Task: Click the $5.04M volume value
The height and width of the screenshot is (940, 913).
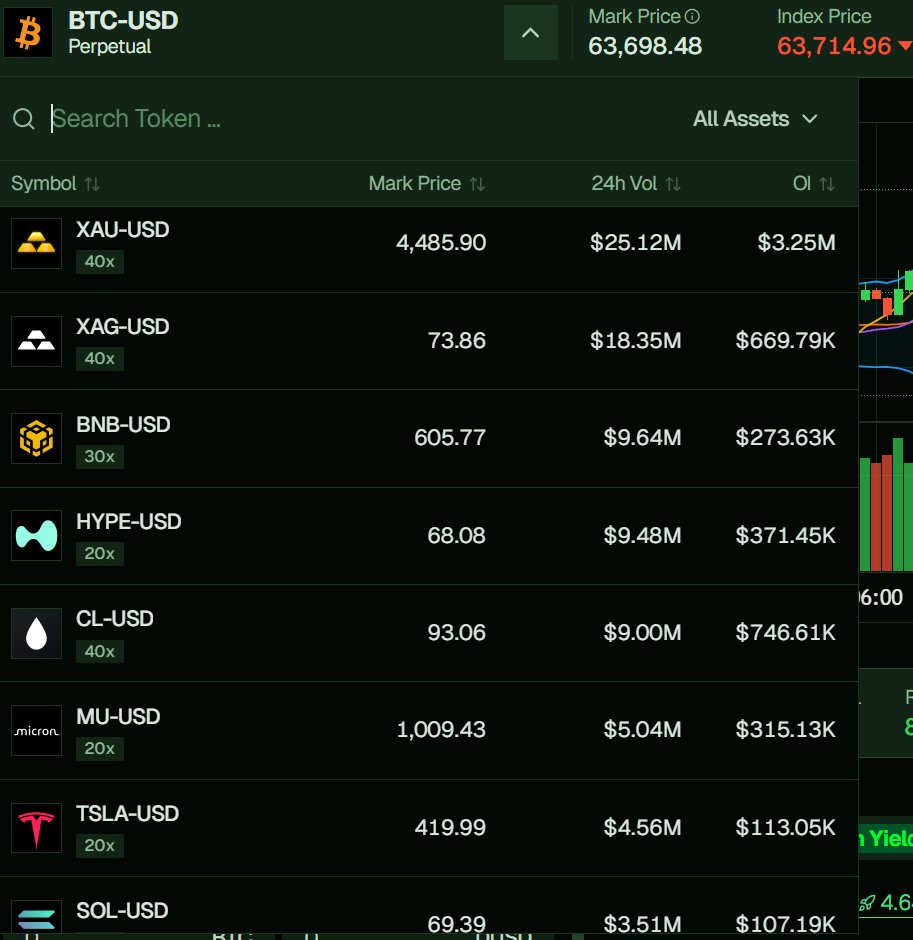Action: click(642, 730)
